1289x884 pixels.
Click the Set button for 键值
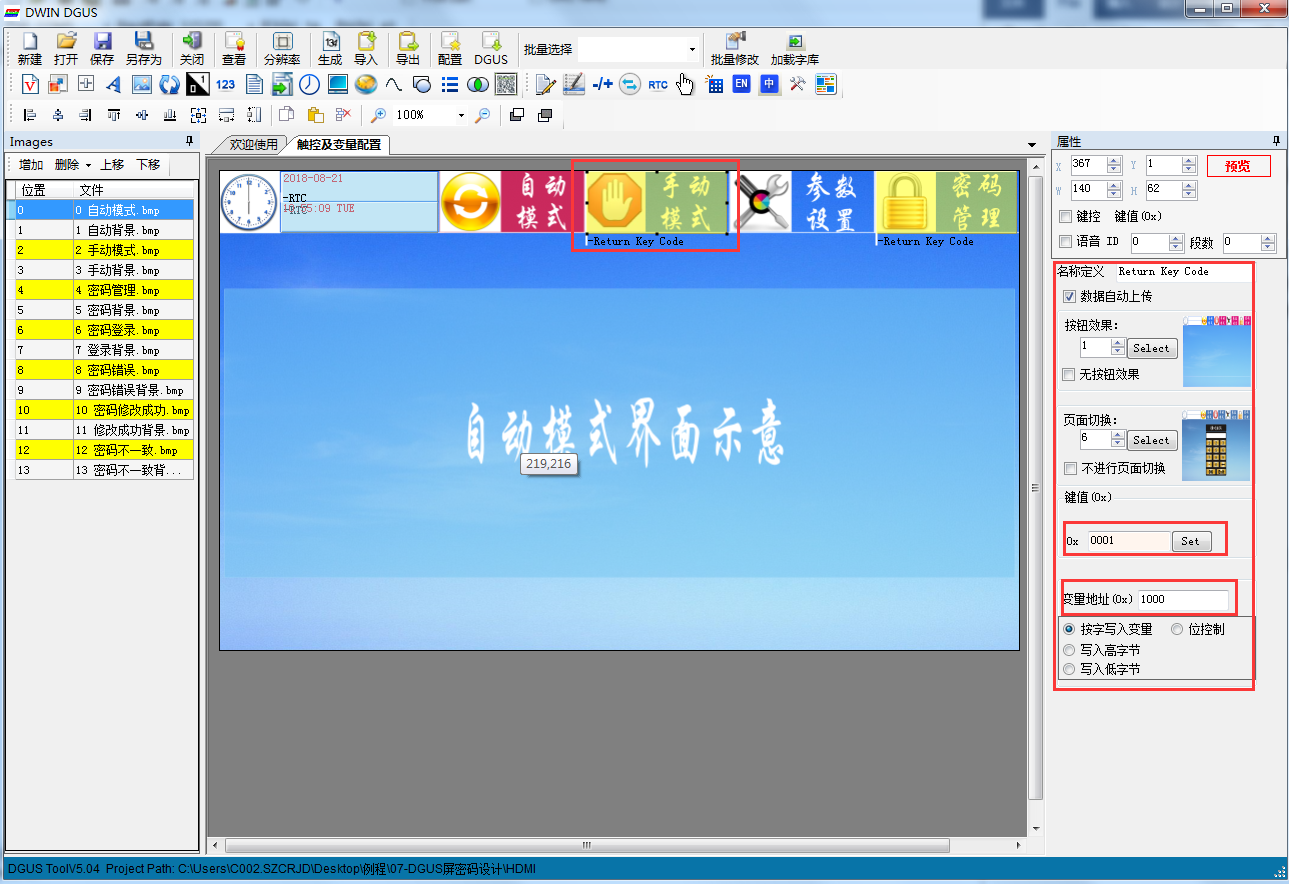(x=1190, y=541)
